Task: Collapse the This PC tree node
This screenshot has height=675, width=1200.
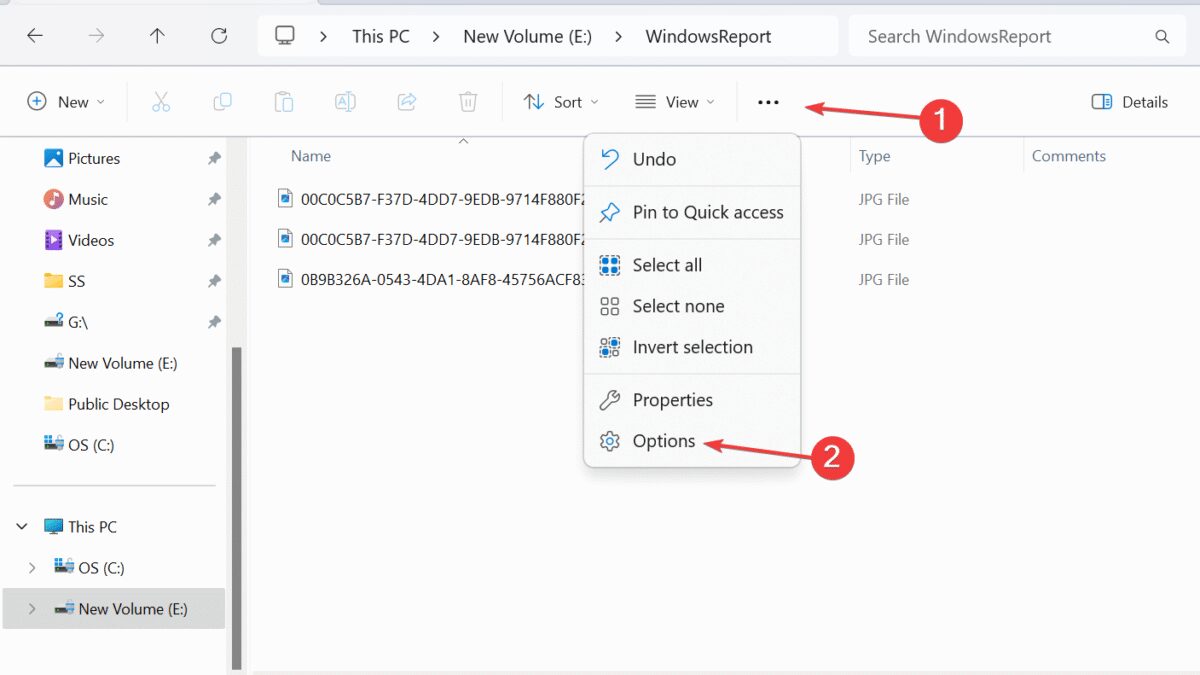Action: pos(22,526)
